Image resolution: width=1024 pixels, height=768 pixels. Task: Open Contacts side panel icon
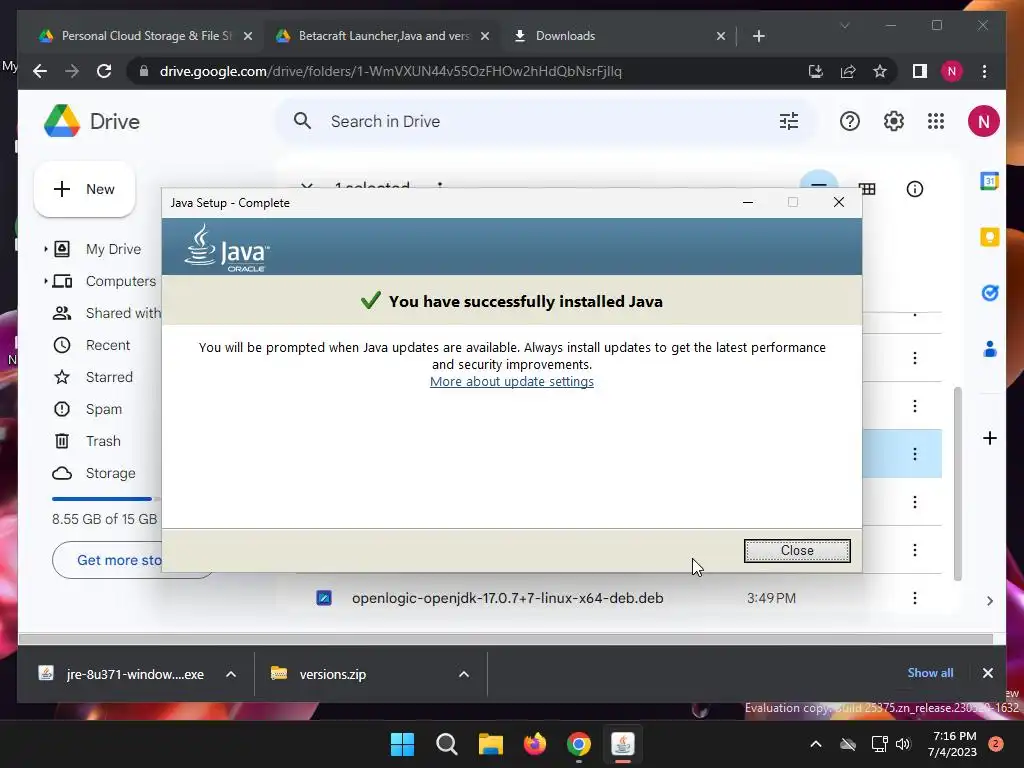(989, 349)
